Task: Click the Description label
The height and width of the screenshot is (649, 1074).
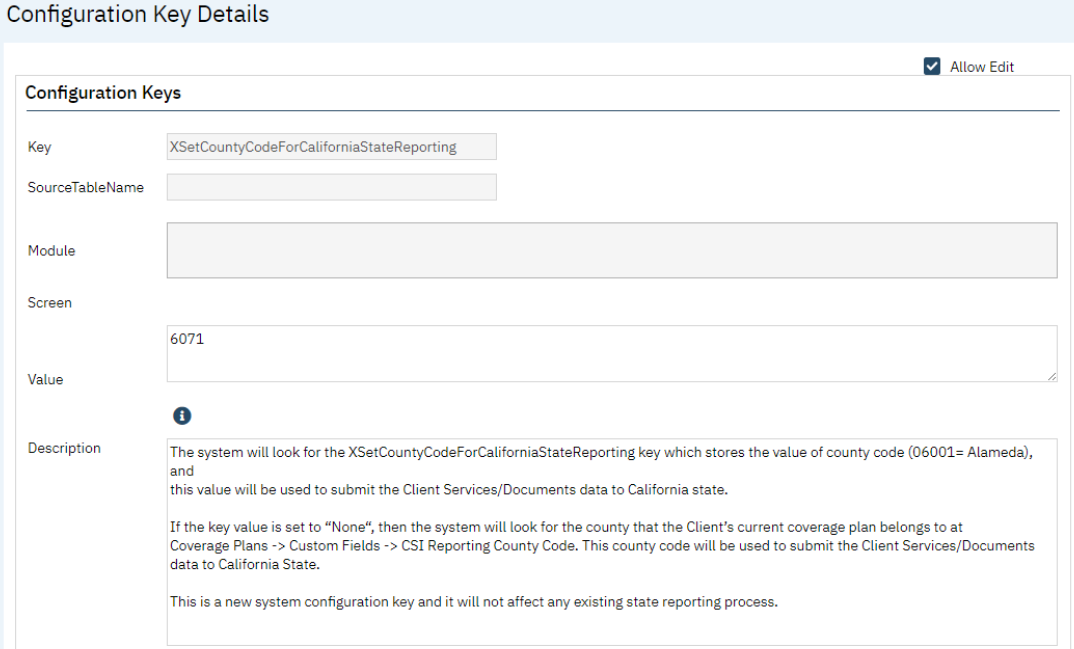Action: click(64, 448)
